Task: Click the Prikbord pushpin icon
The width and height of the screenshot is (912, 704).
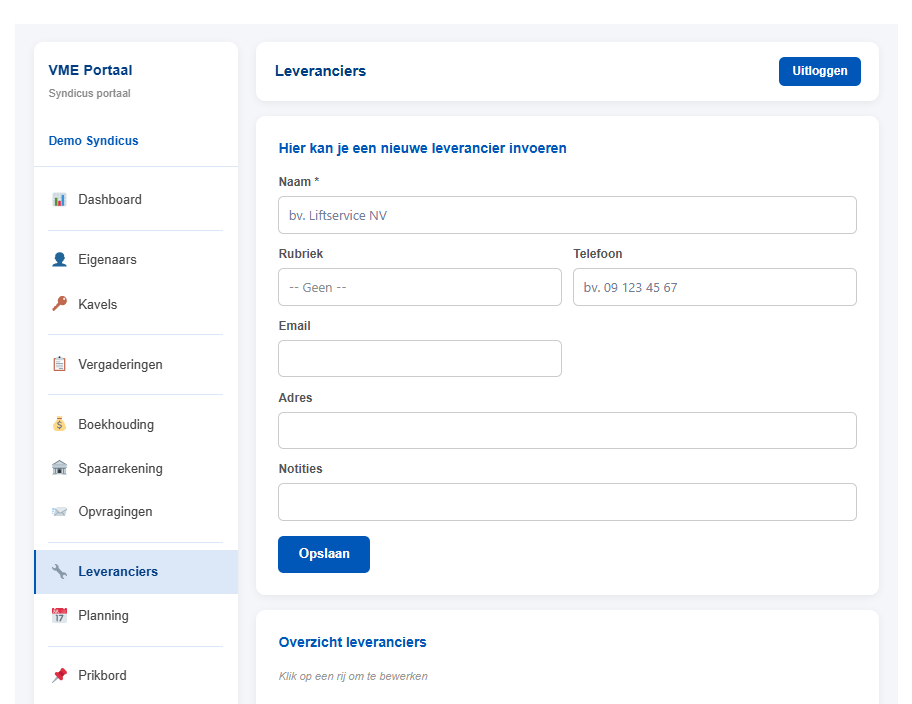Action: pos(59,675)
